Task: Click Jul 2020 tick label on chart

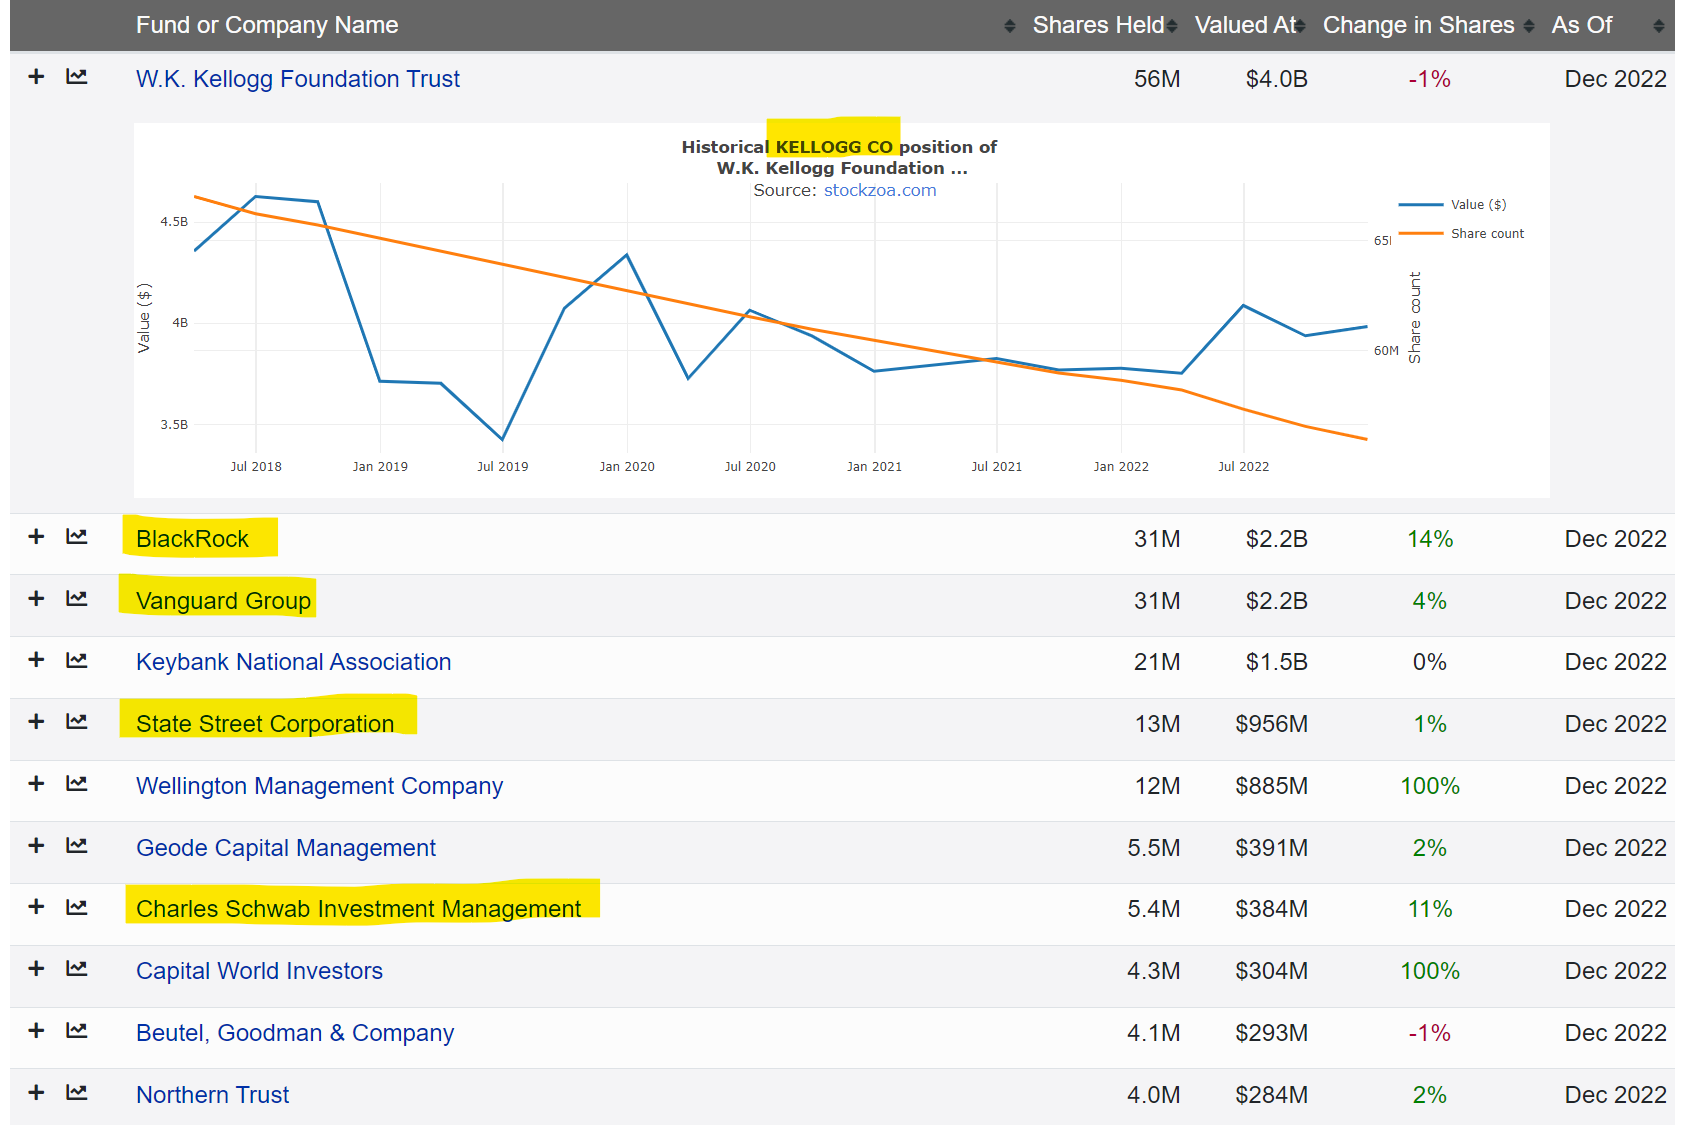Action: click(x=750, y=466)
